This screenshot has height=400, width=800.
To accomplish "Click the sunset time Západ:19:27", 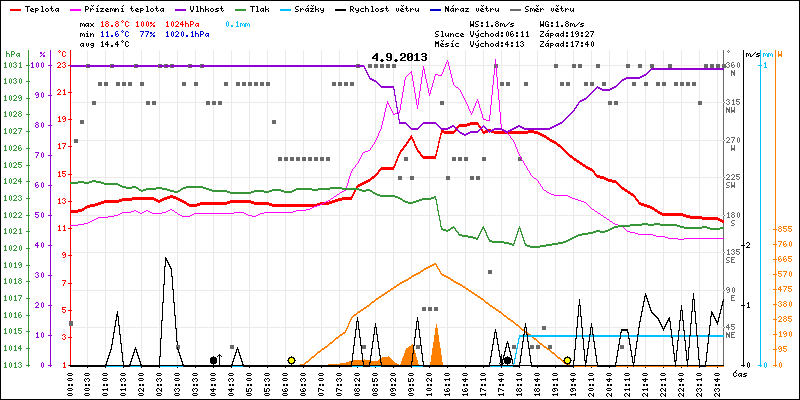I will tap(566, 34).
